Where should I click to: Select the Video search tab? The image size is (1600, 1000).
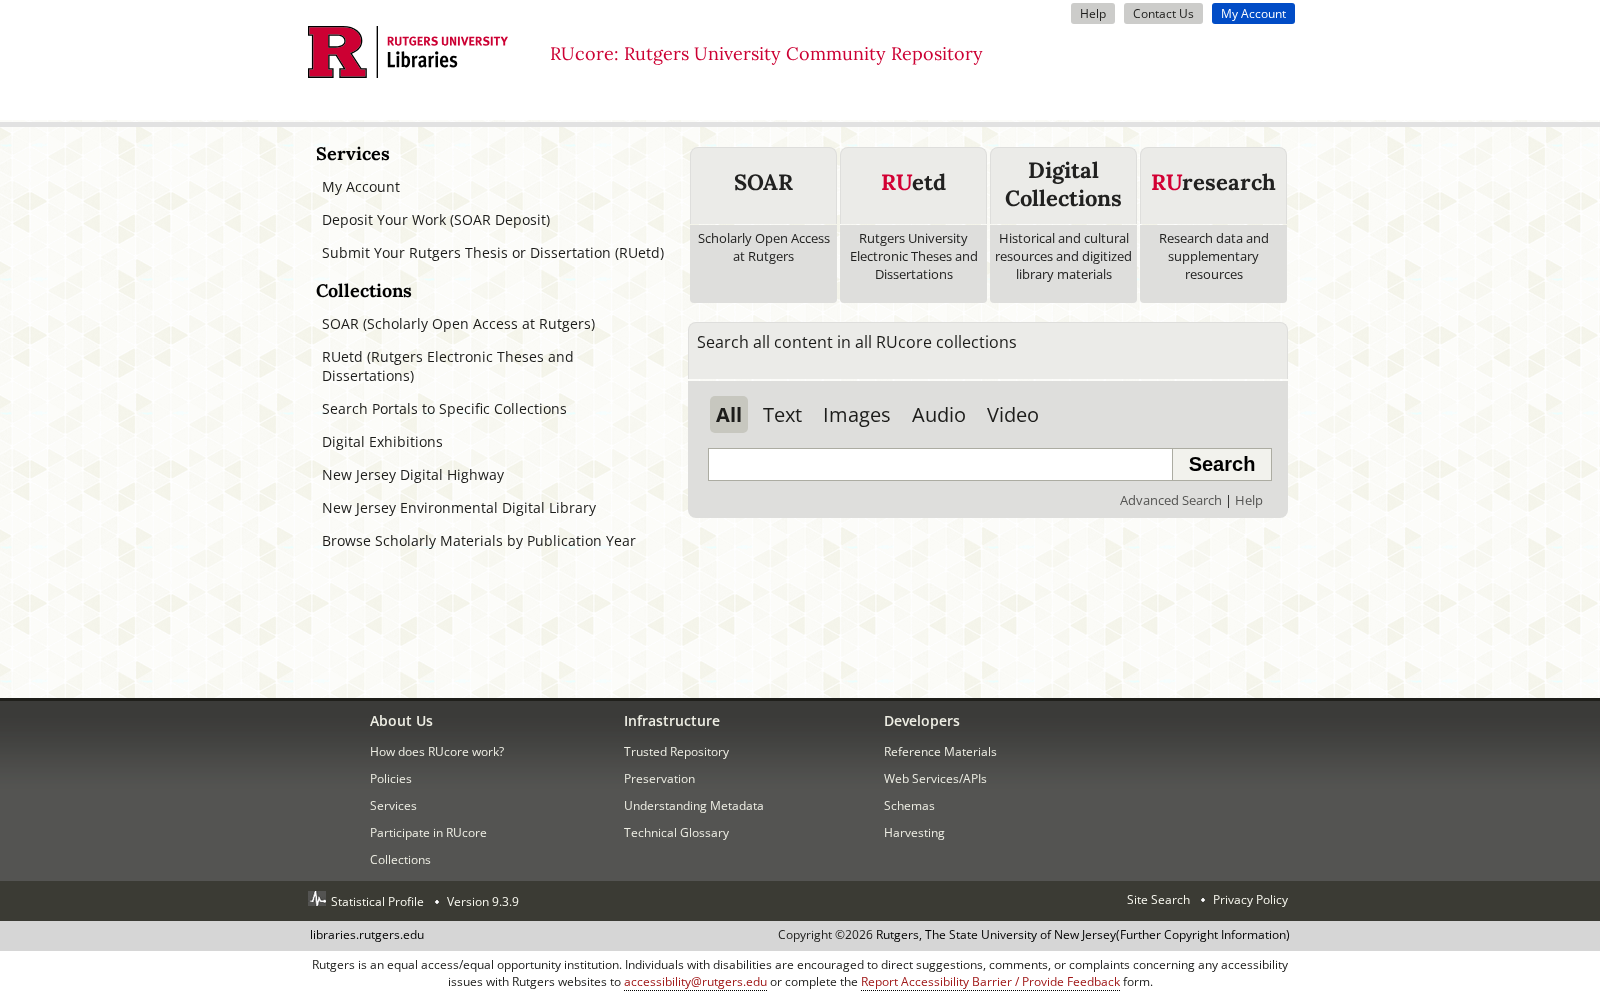pyautogui.click(x=1012, y=415)
